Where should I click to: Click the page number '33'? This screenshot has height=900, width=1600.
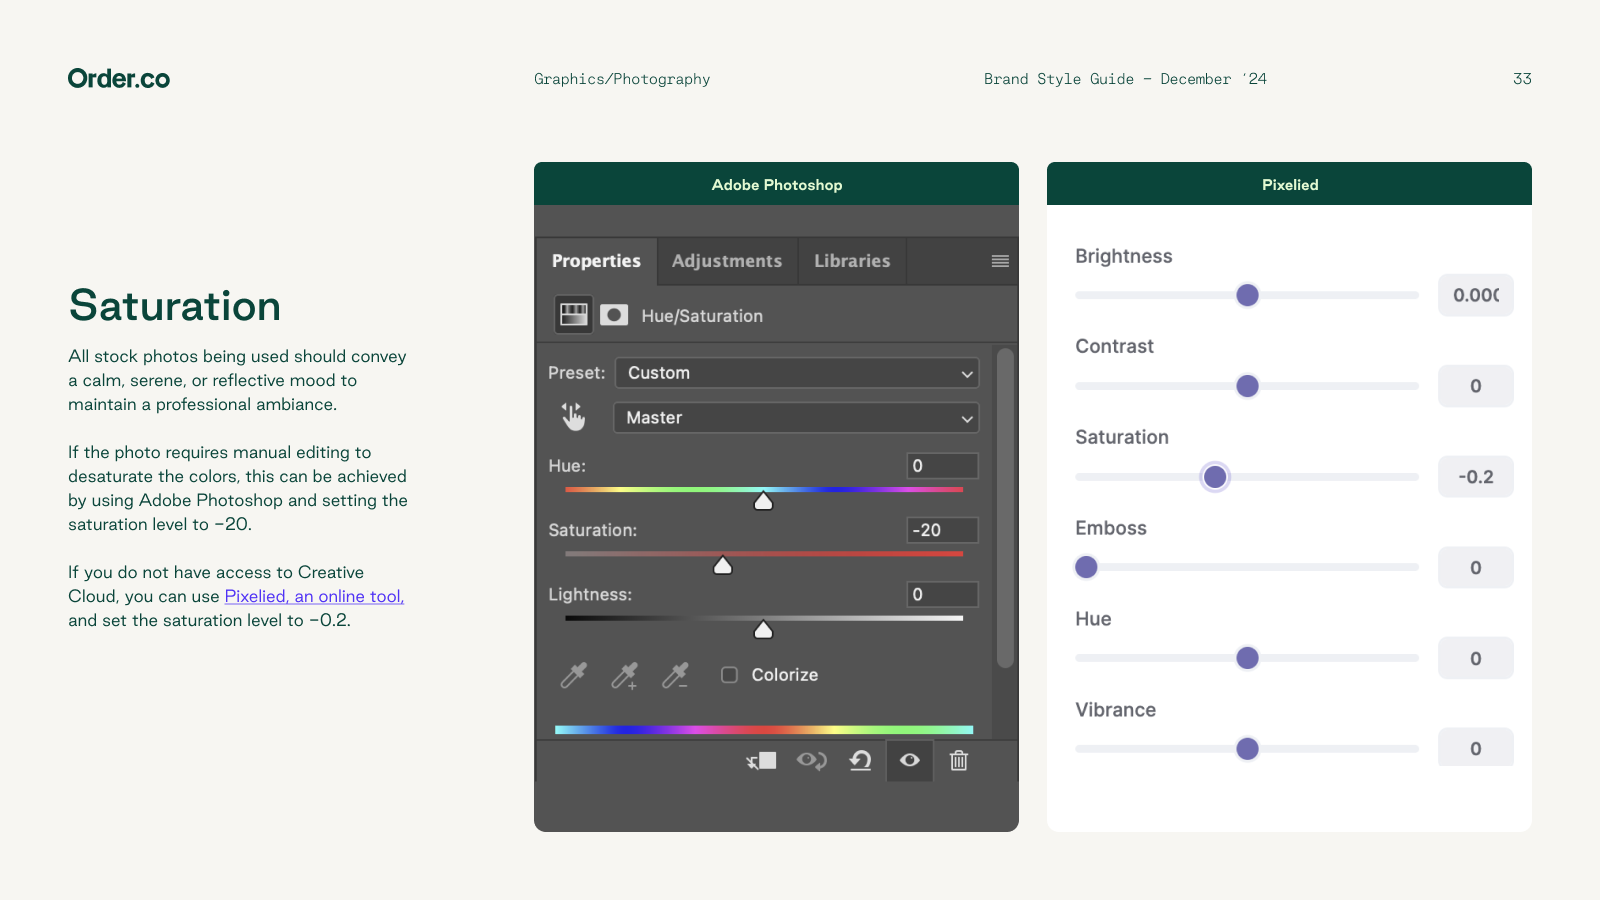pyautogui.click(x=1522, y=78)
